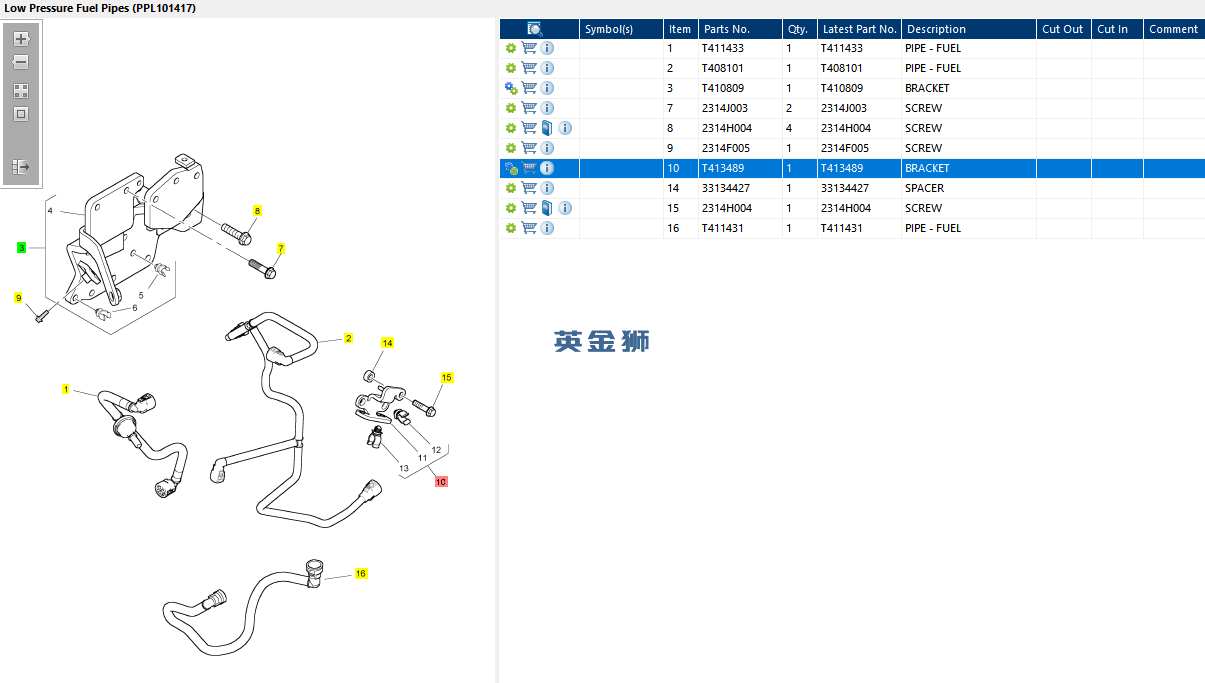Open info for item 2 T408101
The image size is (1205, 683).
547,68
